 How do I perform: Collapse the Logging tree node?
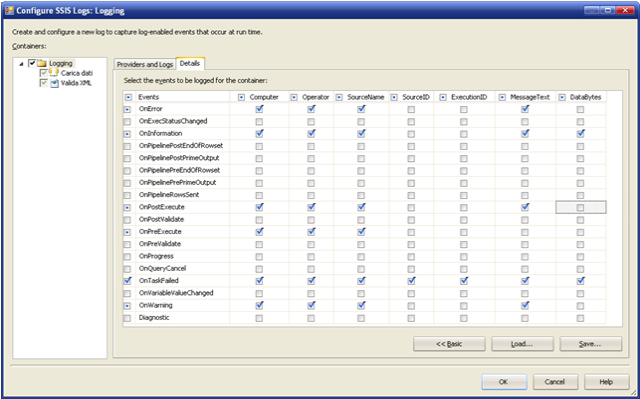tap(21, 64)
